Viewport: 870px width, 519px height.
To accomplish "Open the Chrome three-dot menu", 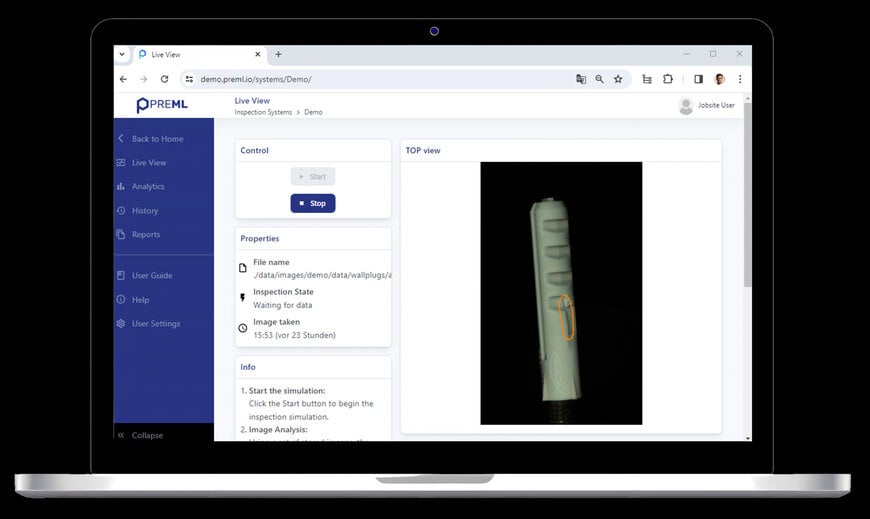I will [x=740, y=79].
